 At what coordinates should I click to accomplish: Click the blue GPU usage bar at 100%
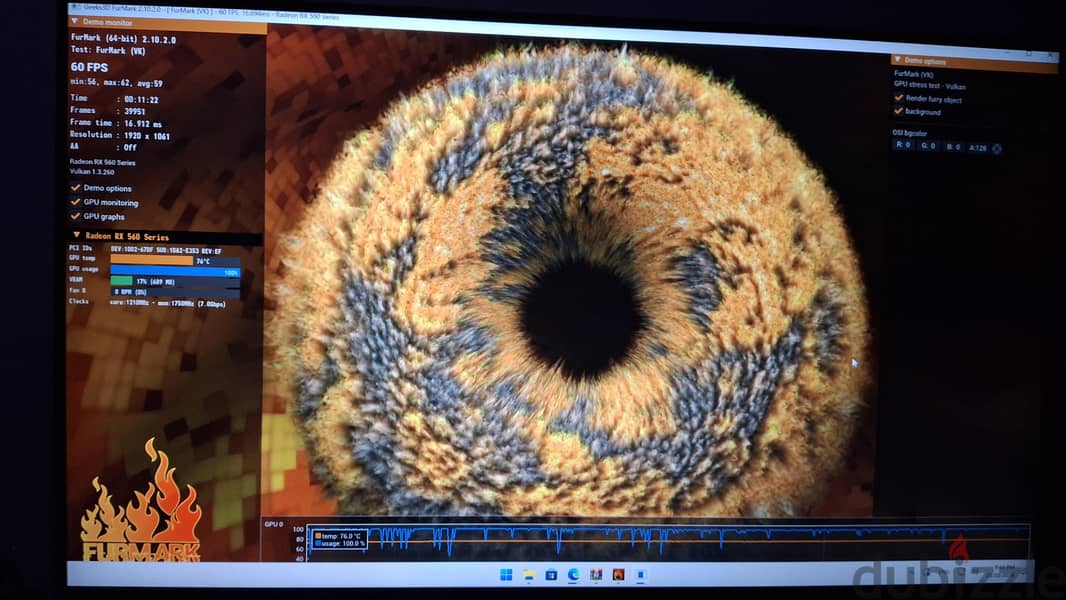click(175, 271)
